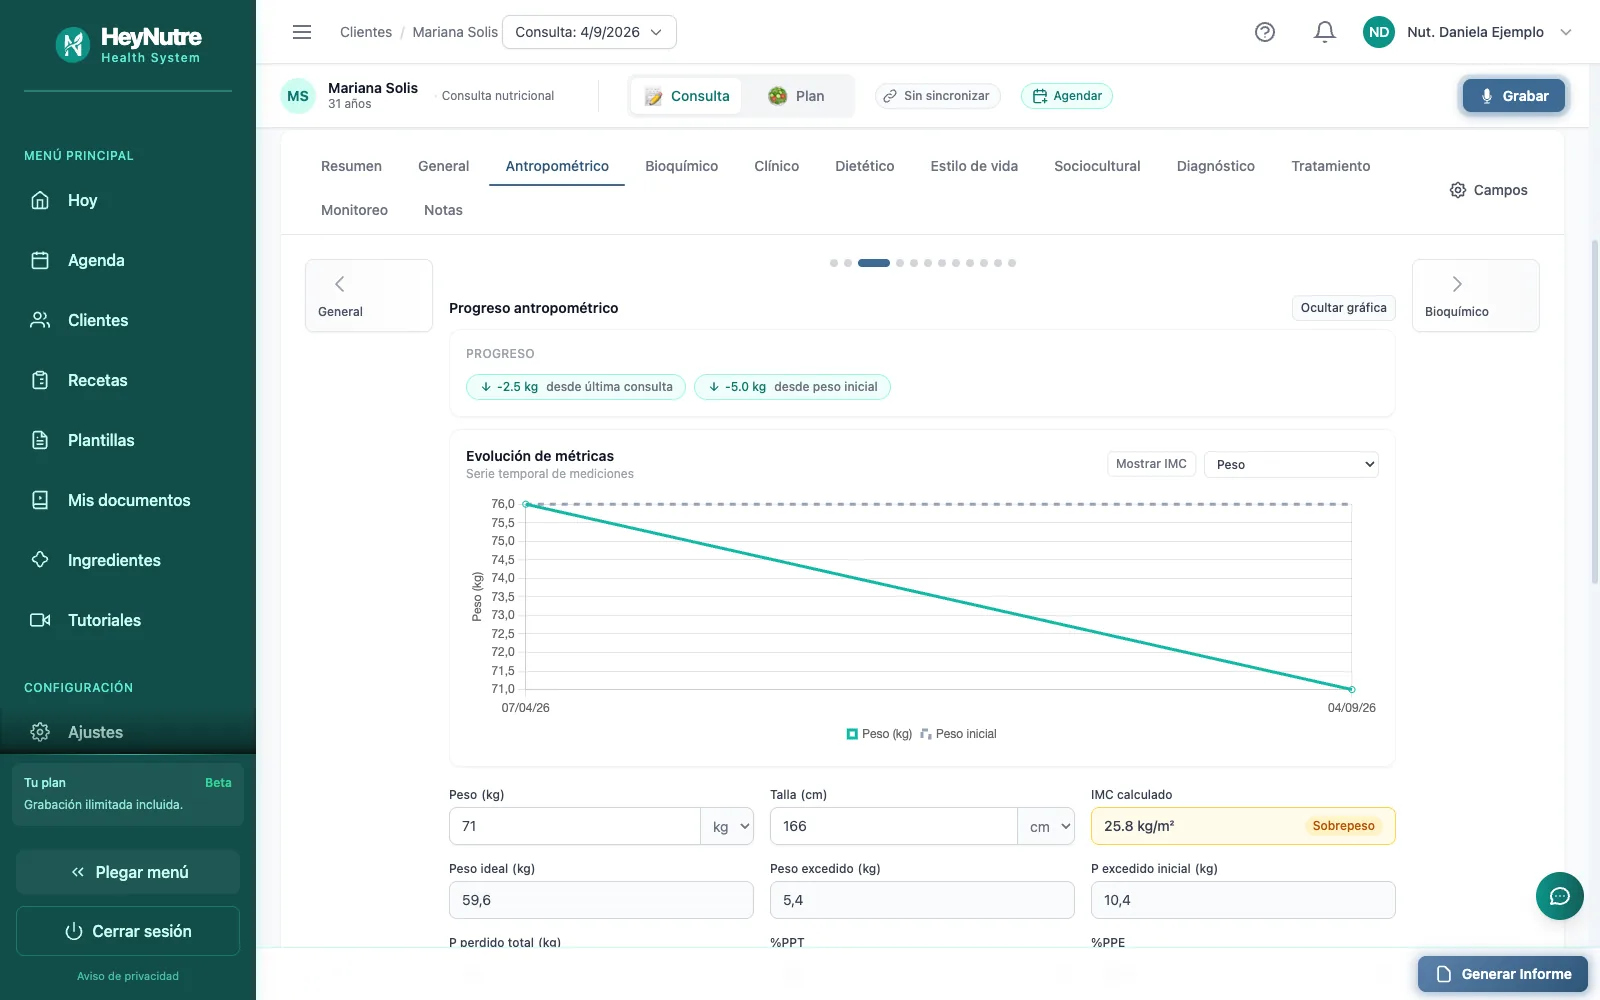Open the Monitoreo tab
The image size is (1600, 1000).
coord(354,210)
